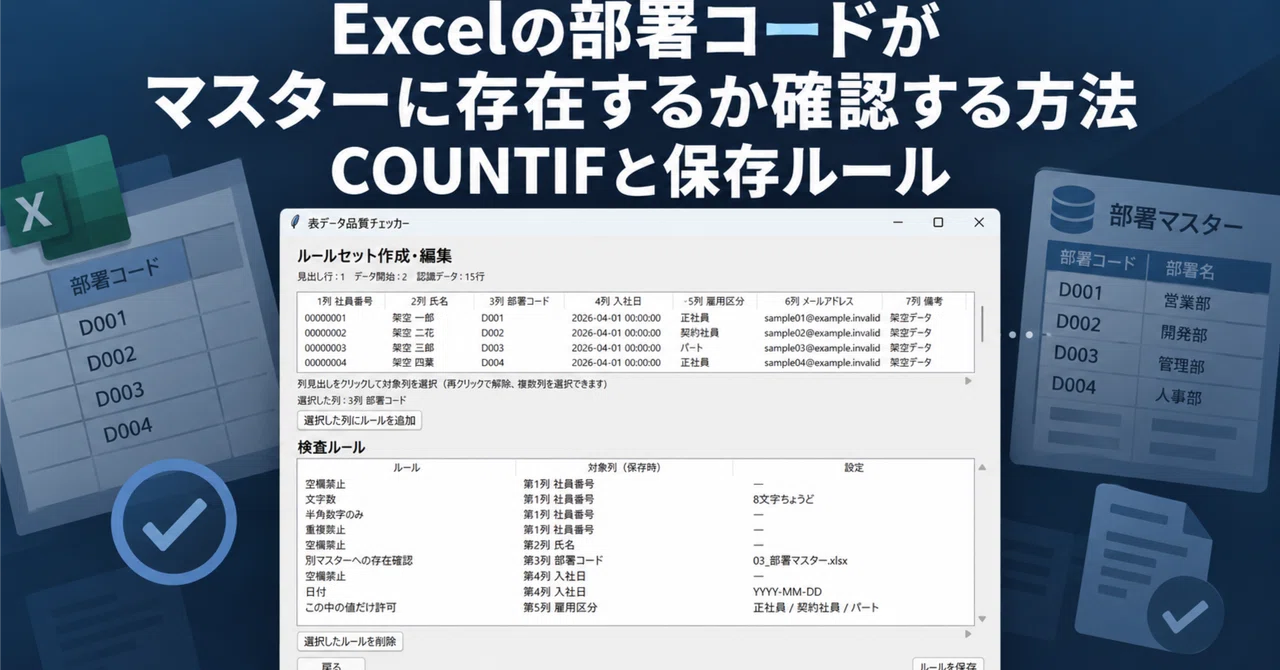Image resolution: width=1280 pixels, height=670 pixels.
Task: Click the パート employment type cell
Action: click(692, 348)
